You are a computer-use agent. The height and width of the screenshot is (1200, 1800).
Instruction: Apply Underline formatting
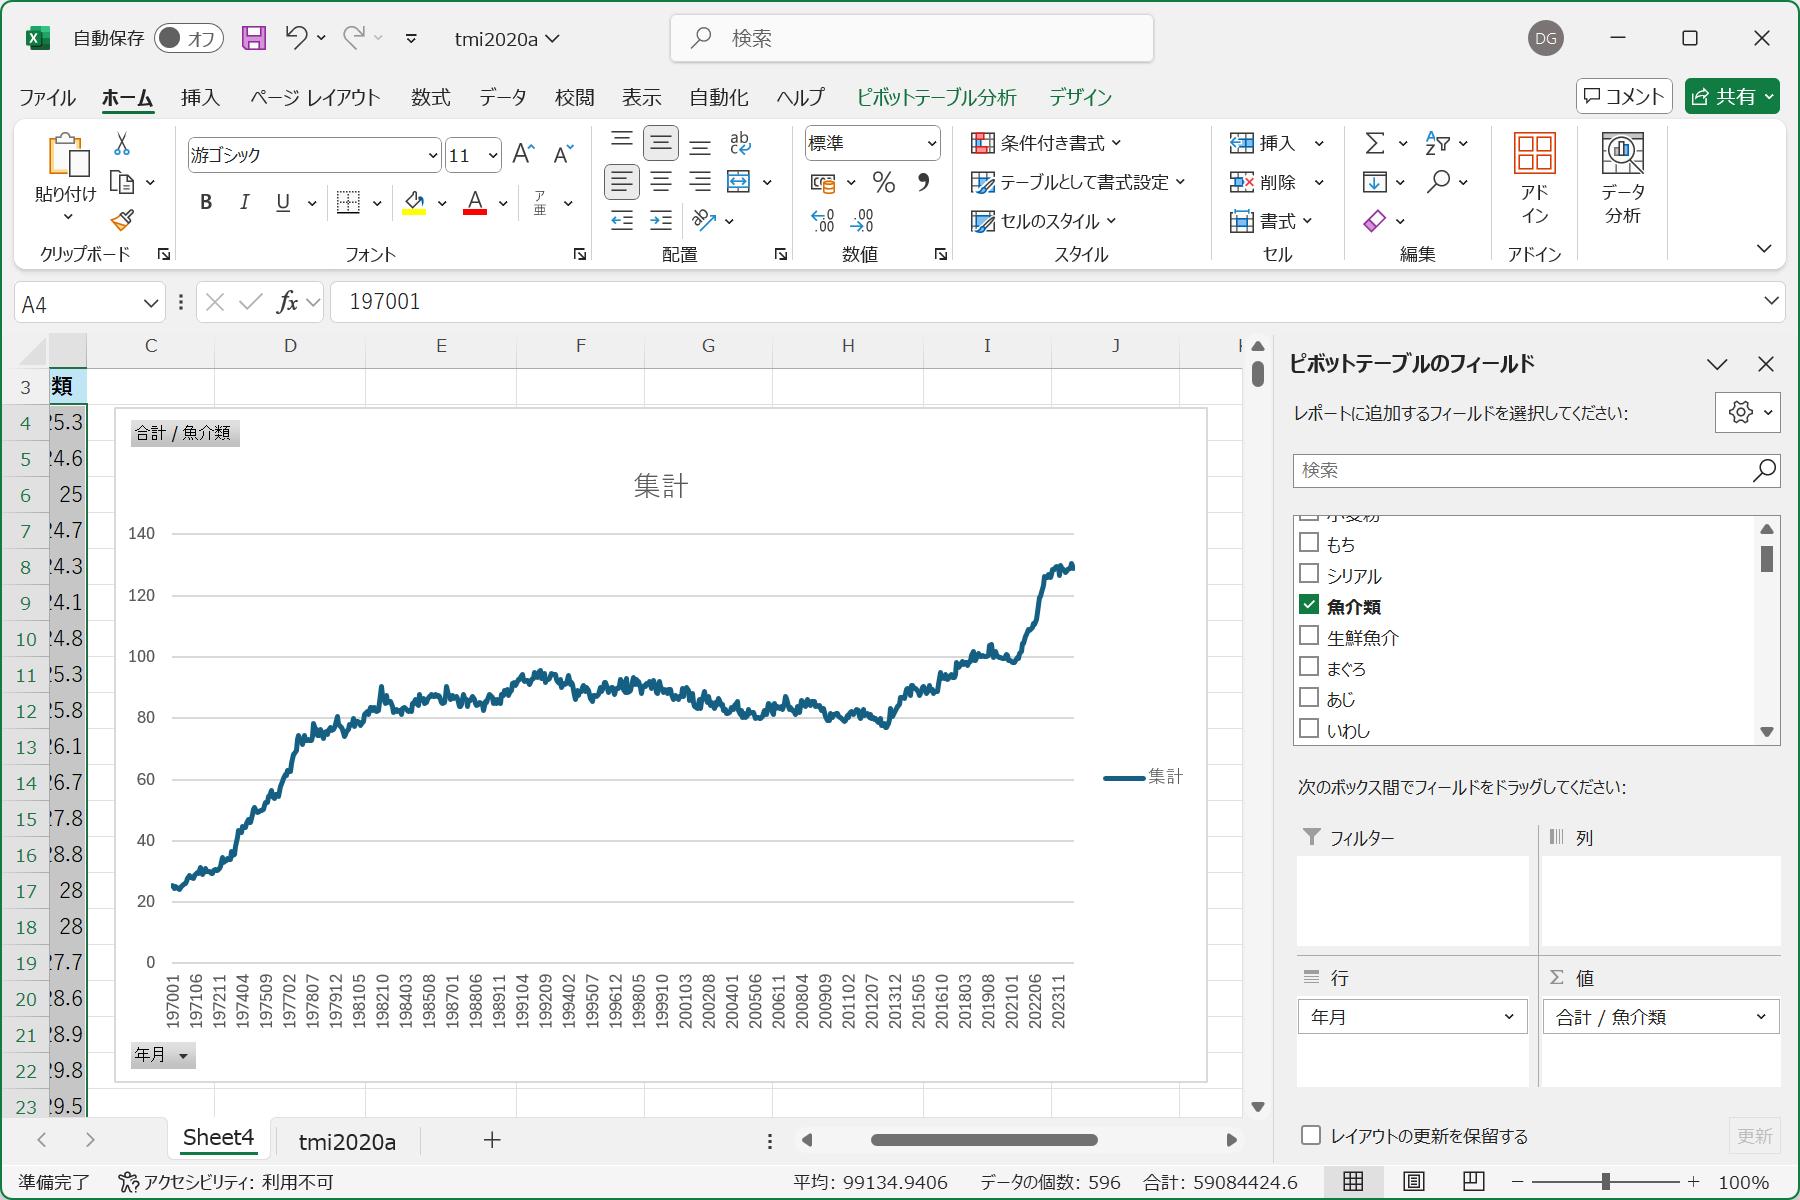pos(283,202)
